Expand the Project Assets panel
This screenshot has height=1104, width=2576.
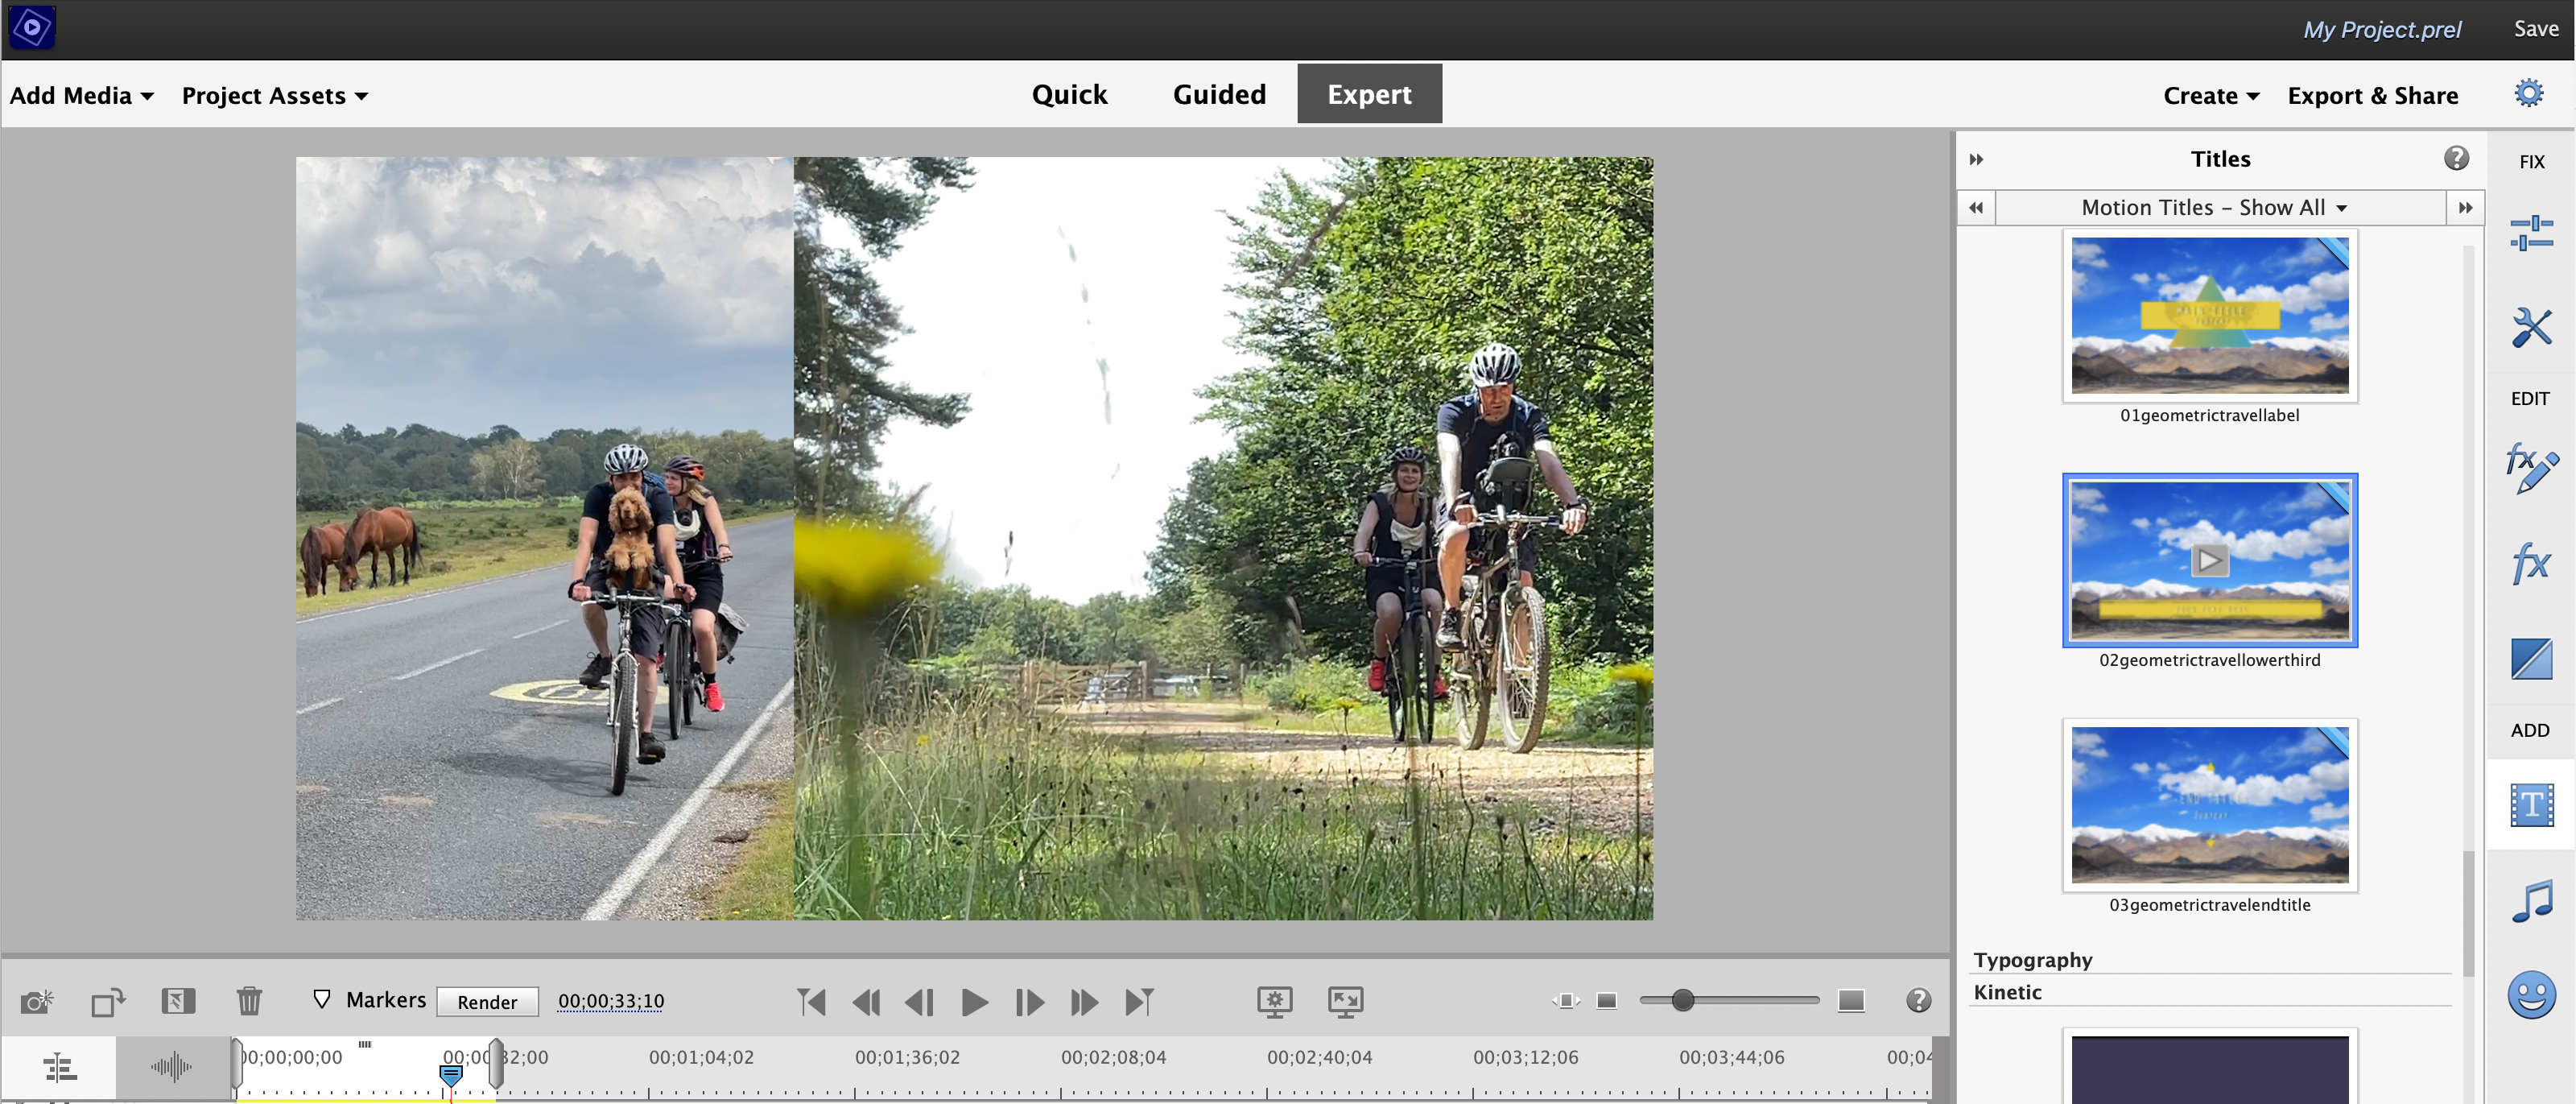pyautogui.click(x=273, y=93)
